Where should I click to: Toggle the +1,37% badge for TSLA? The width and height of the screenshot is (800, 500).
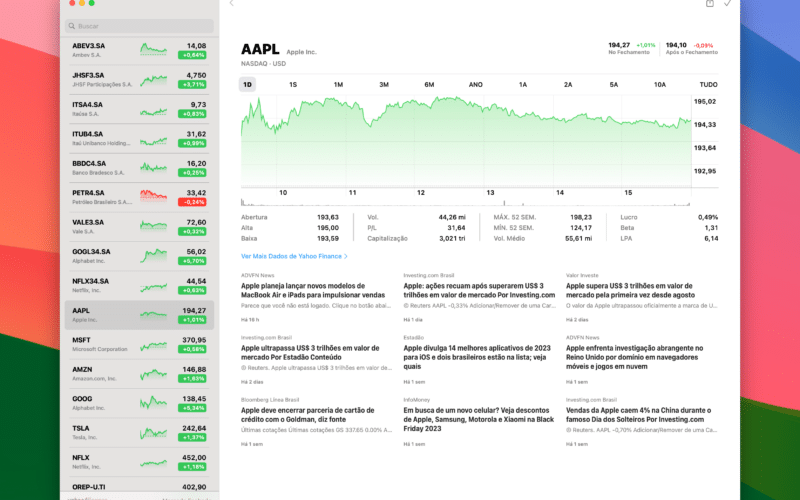pos(192,438)
